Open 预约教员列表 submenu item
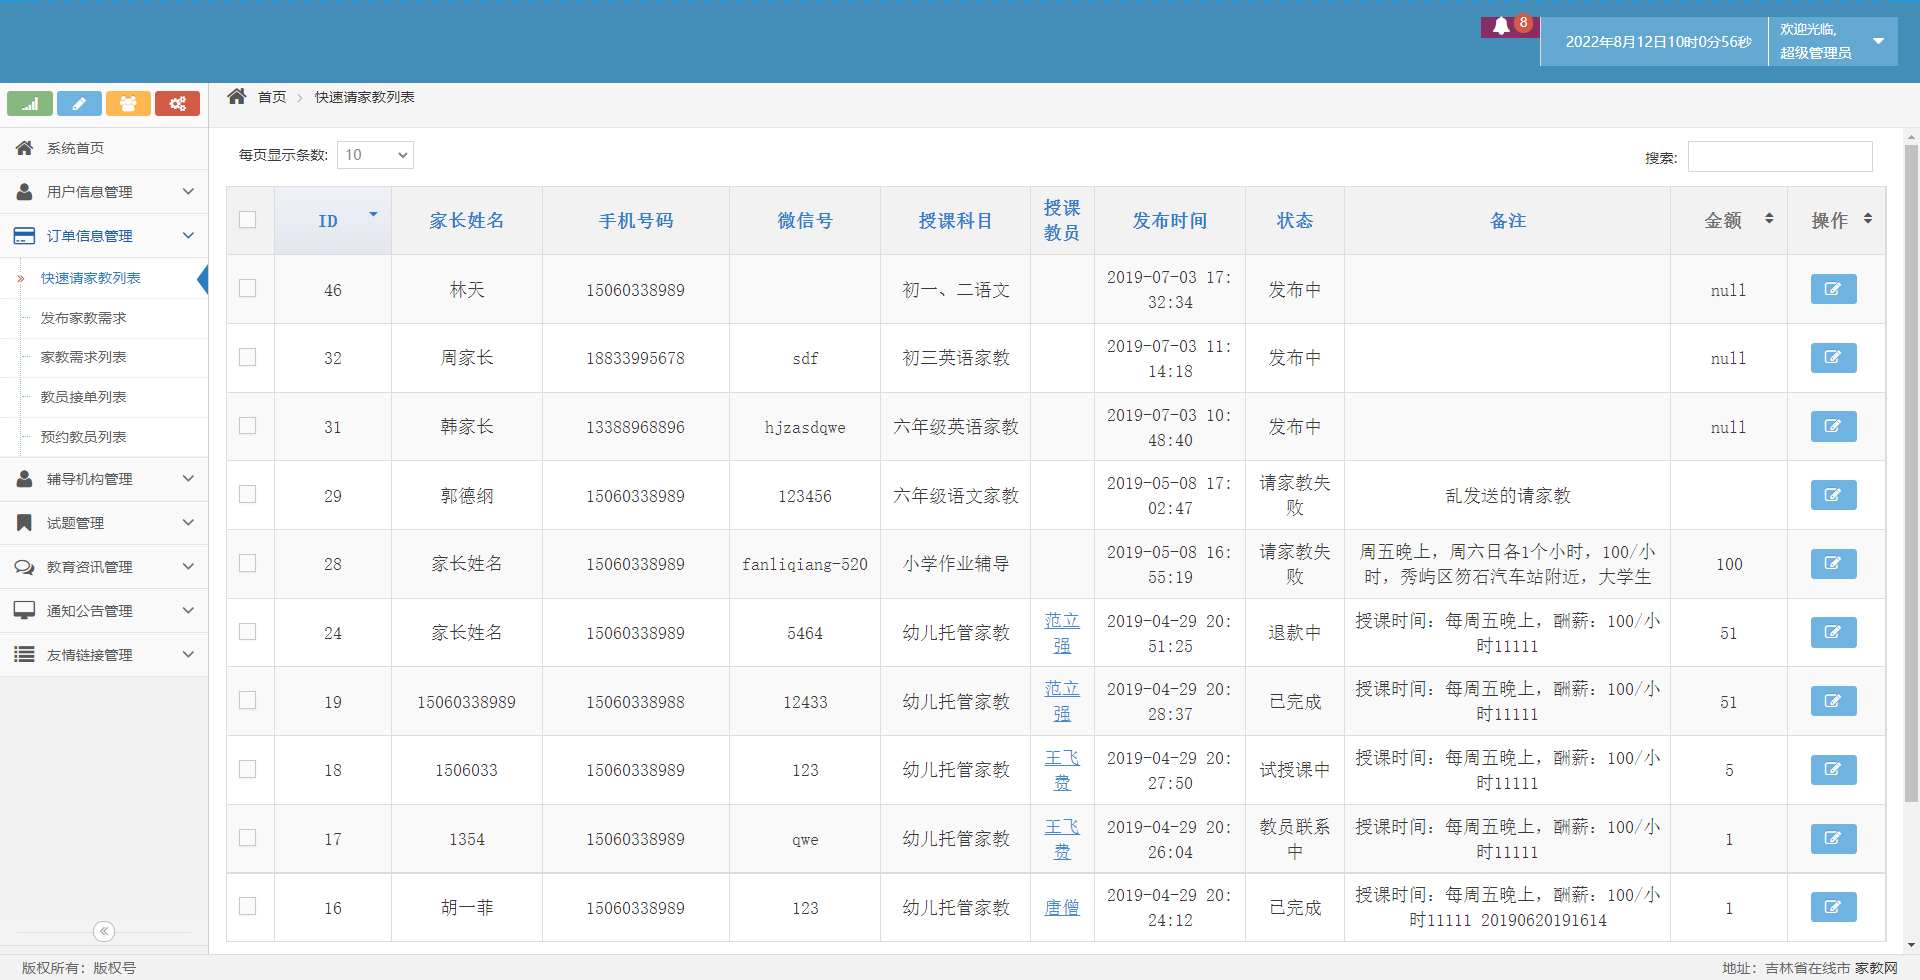The height and width of the screenshot is (980, 1920). click(x=84, y=437)
